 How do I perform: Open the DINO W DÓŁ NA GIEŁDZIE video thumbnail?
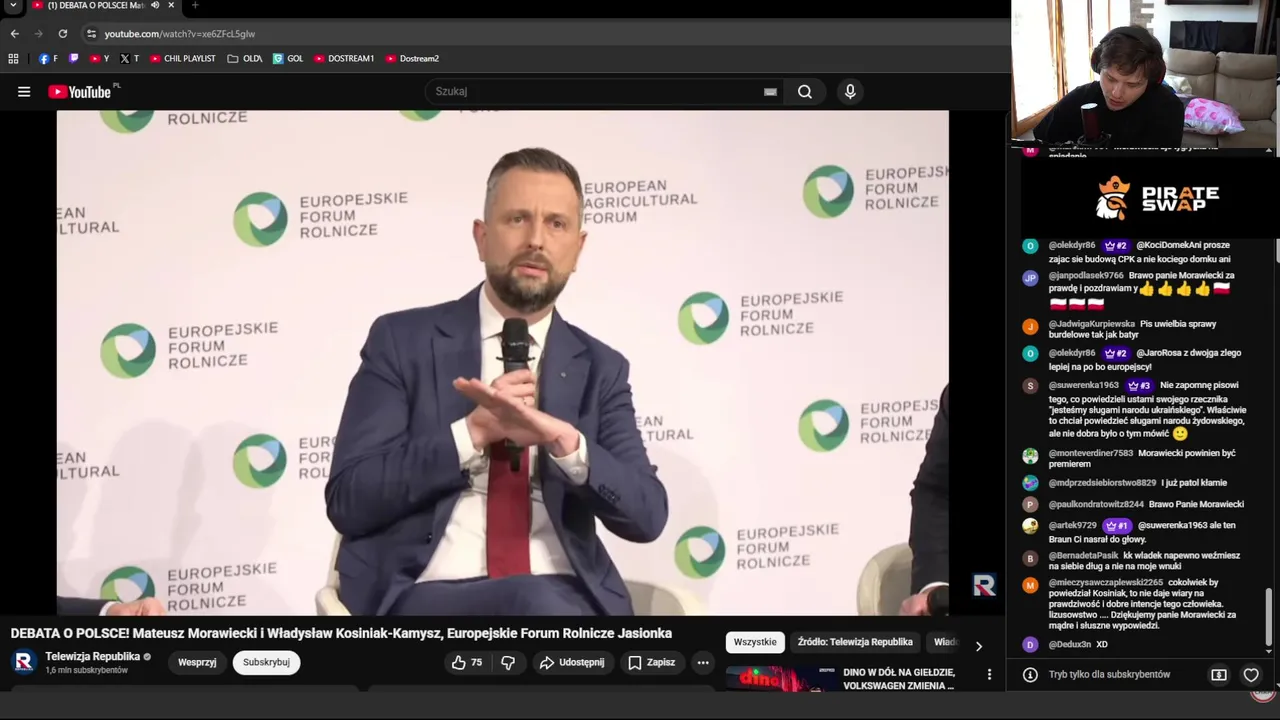tap(782, 679)
